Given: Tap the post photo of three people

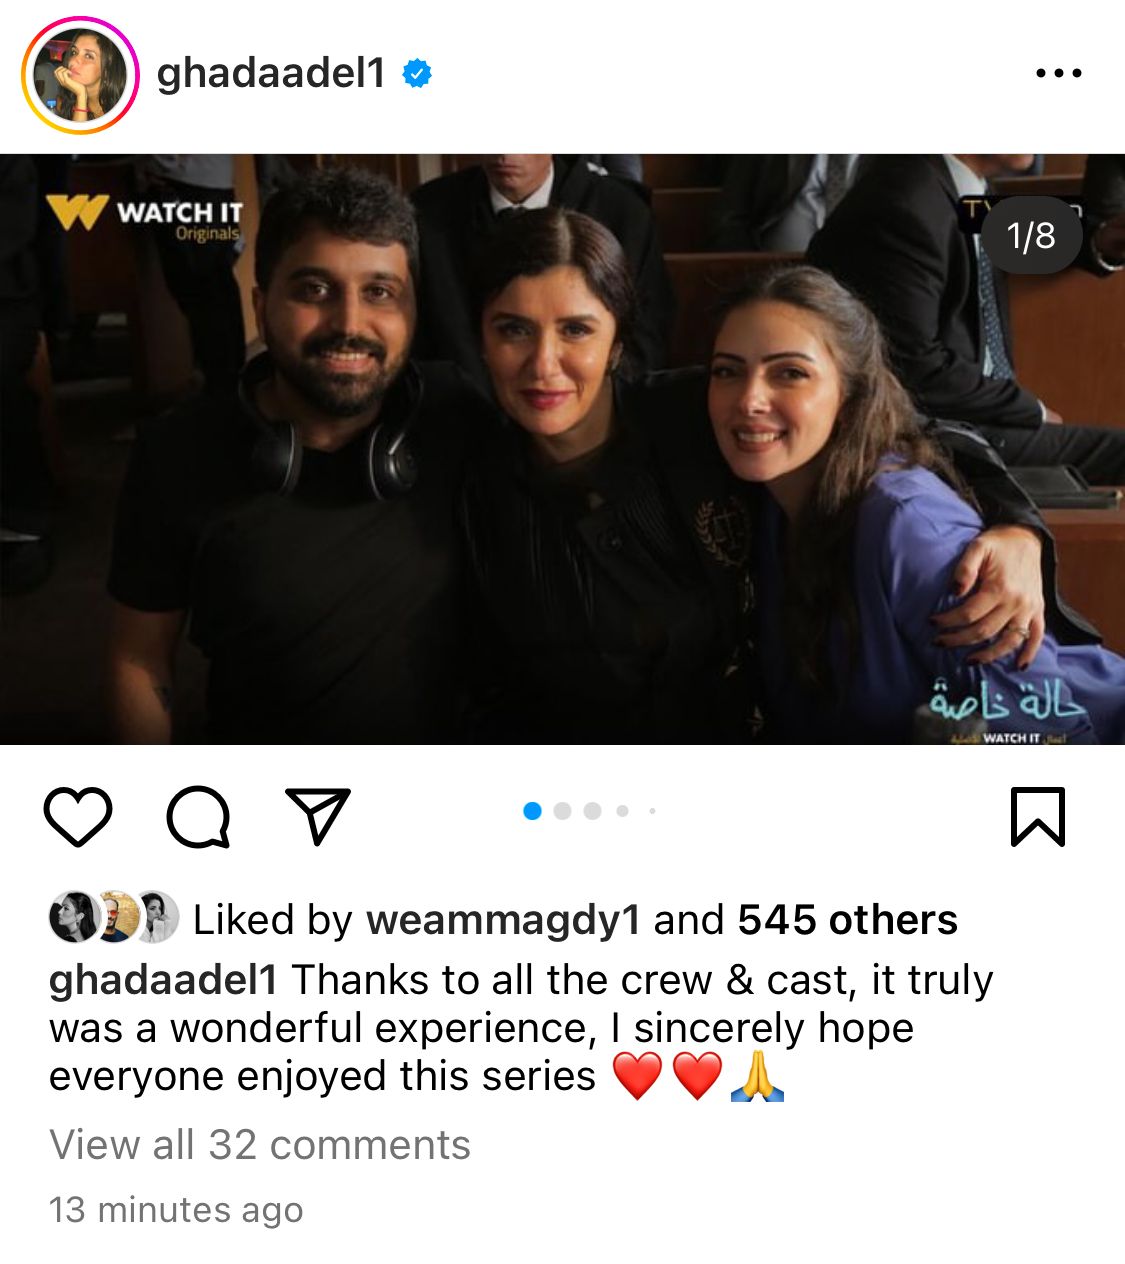Looking at the screenshot, I should click(x=562, y=449).
